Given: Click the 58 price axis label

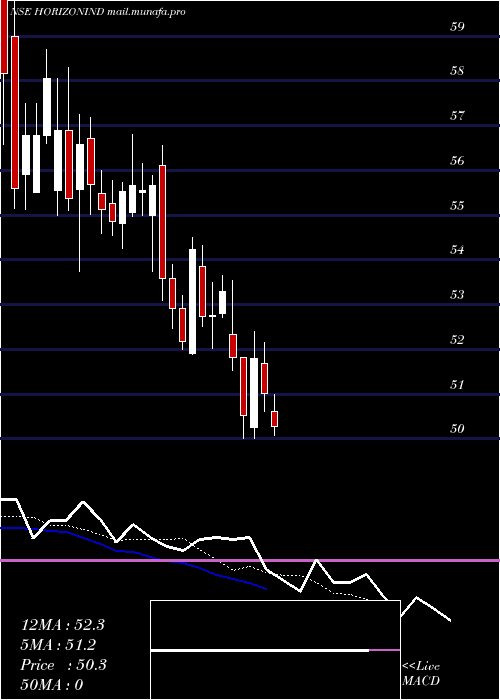Looking at the screenshot, I should point(457,71).
